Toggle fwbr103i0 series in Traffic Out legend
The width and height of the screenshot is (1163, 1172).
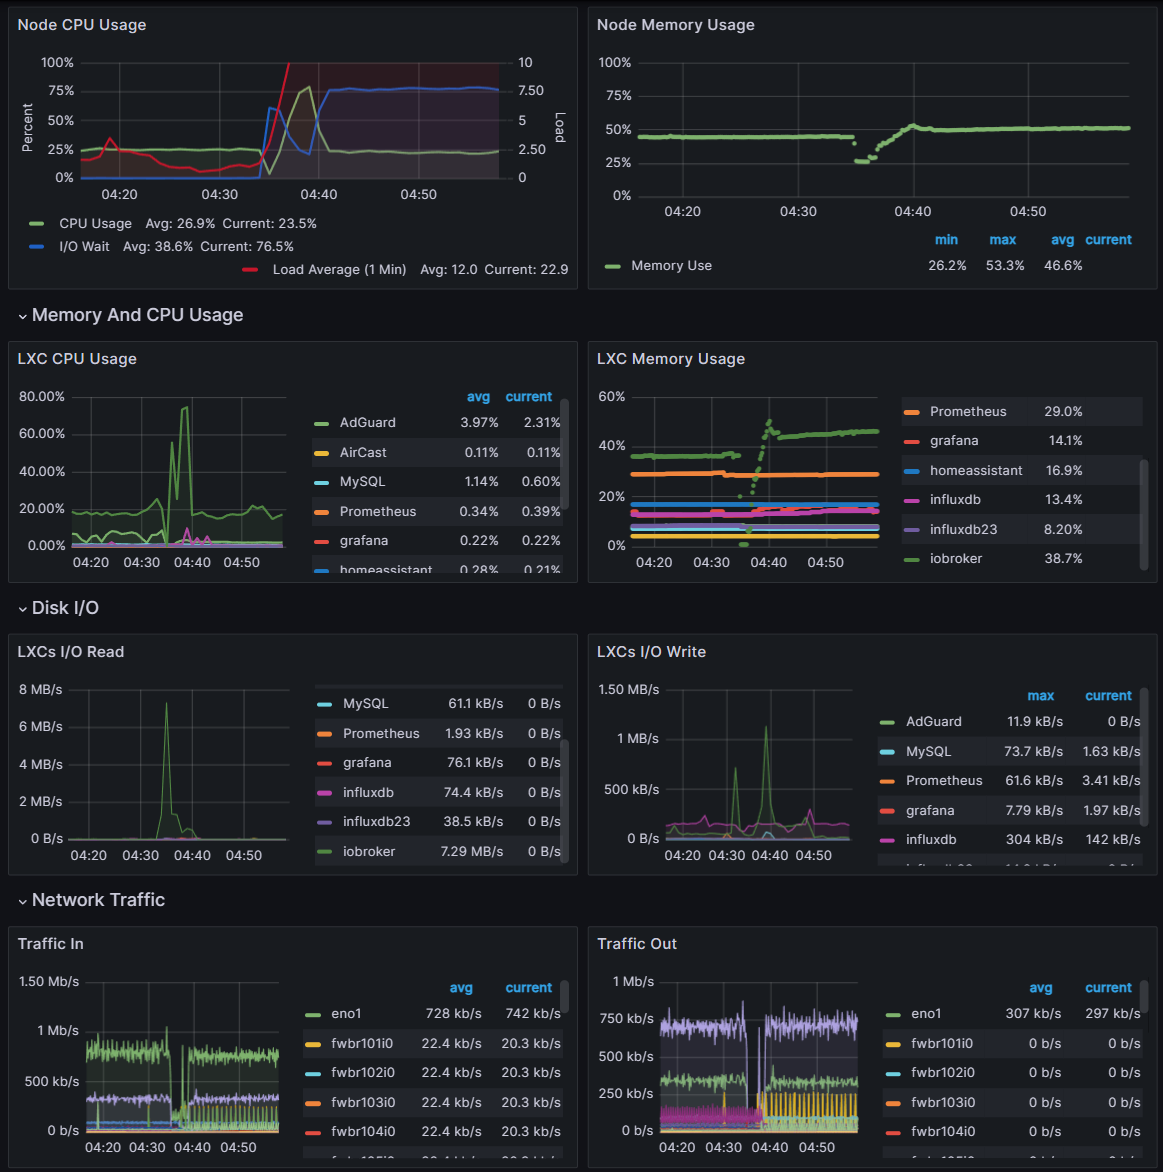pyautogui.click(x=943, y=1103)
